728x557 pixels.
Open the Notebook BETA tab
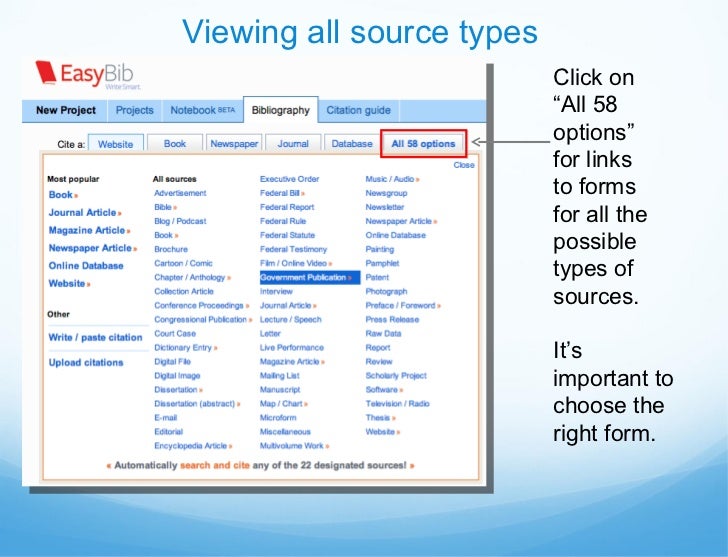[202, 110]
